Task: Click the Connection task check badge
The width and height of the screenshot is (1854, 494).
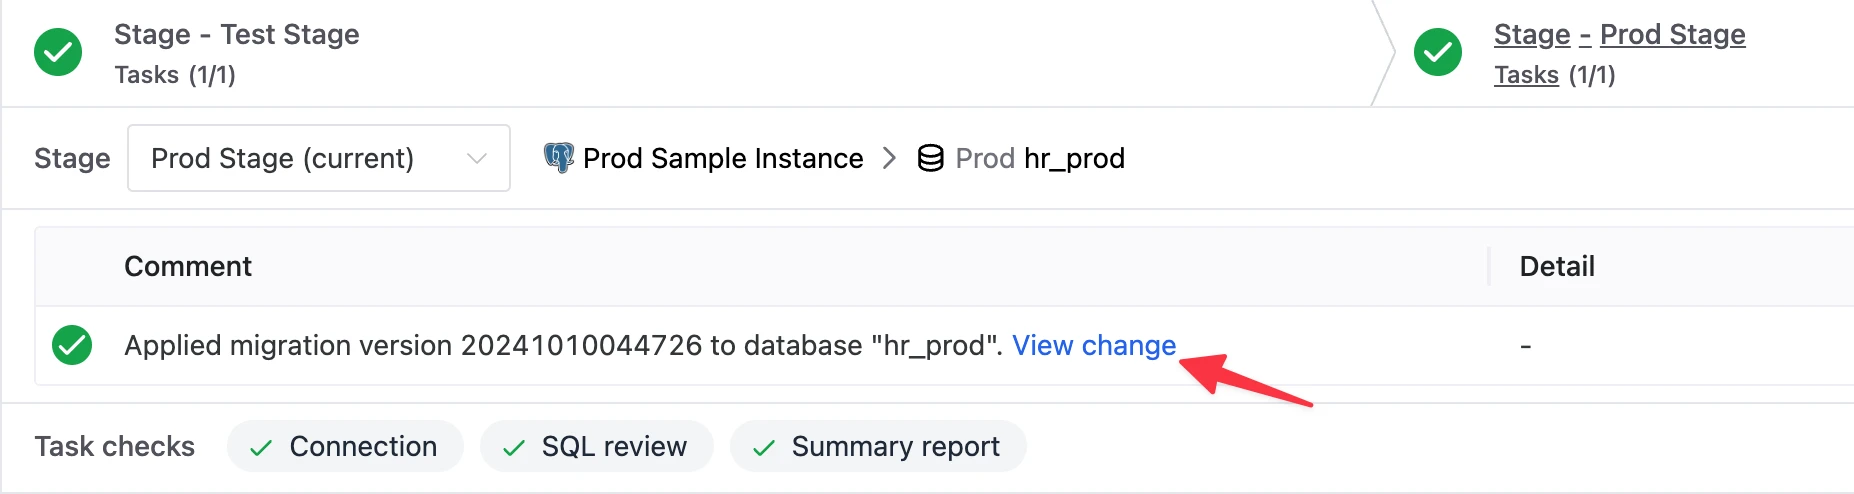Action: coord(345,446)
